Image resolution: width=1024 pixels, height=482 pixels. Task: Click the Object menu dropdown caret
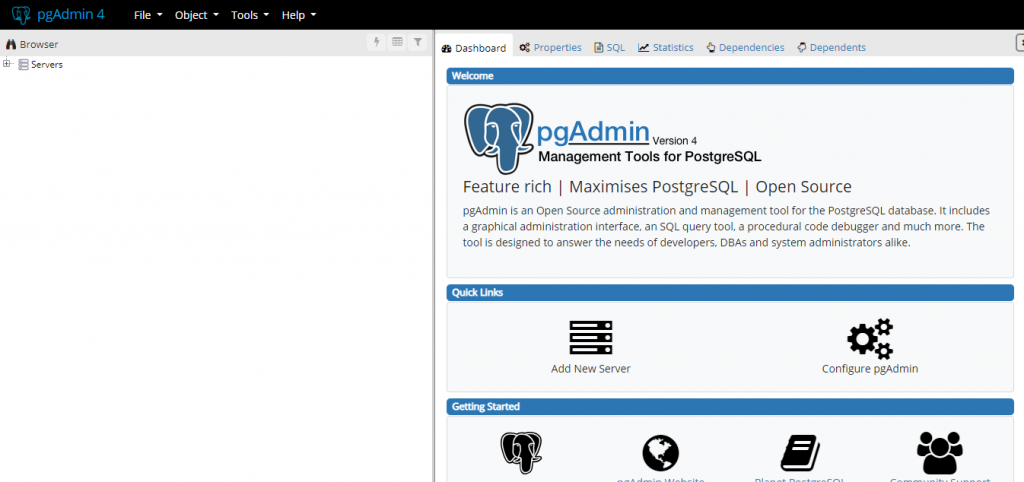coord(216,15)
